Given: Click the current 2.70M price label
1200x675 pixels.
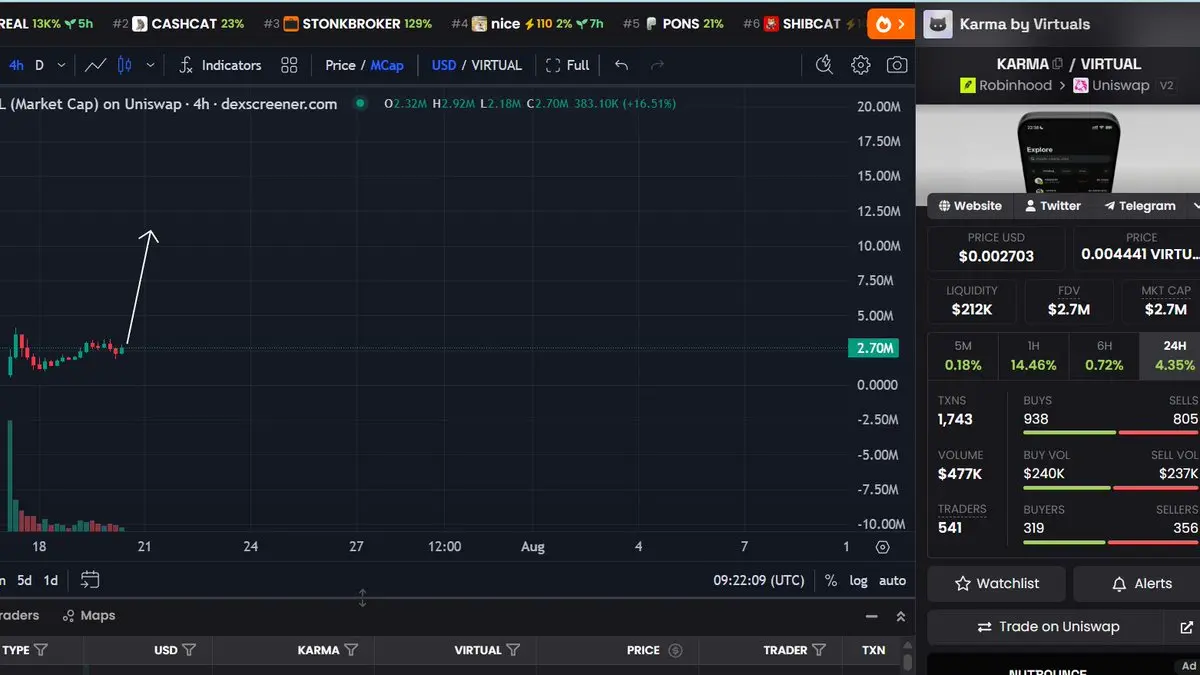Looking at the screenshot, I should pyautogui.click(x=872, y=348).
